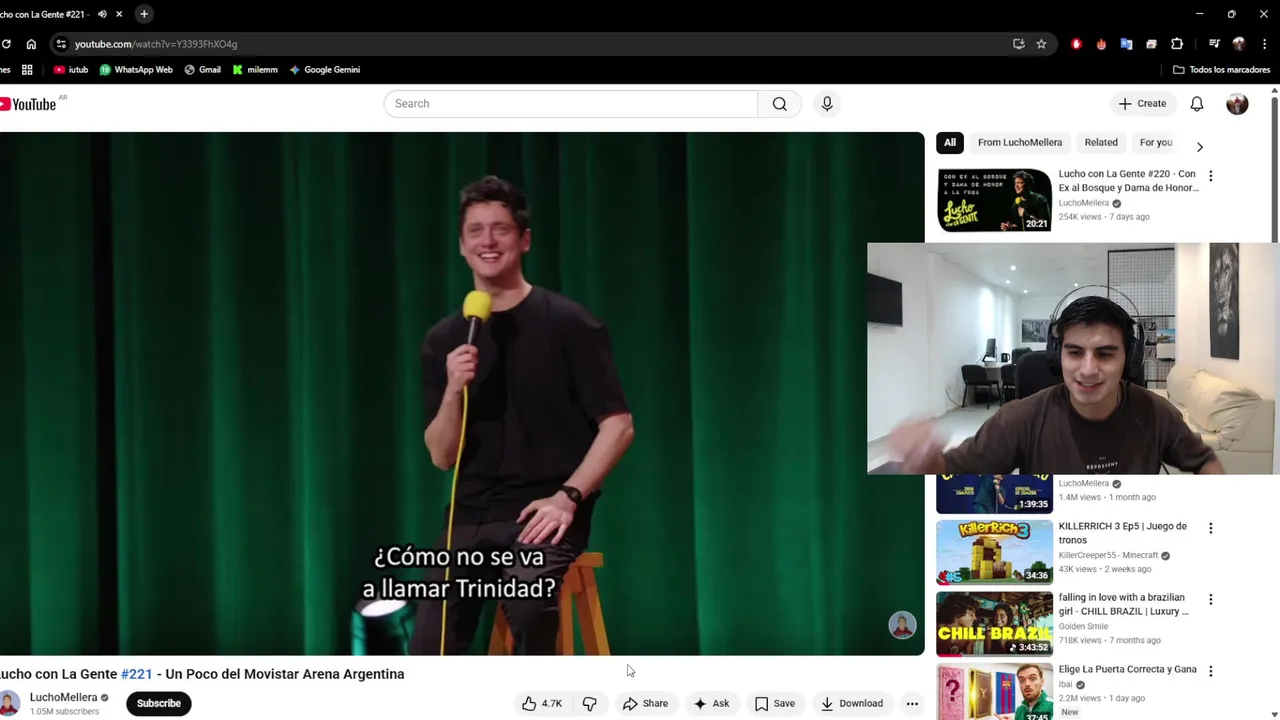The image size is (1280, 720).
Task: Open Google Gemini bookmark
Action: click(324, 70)
